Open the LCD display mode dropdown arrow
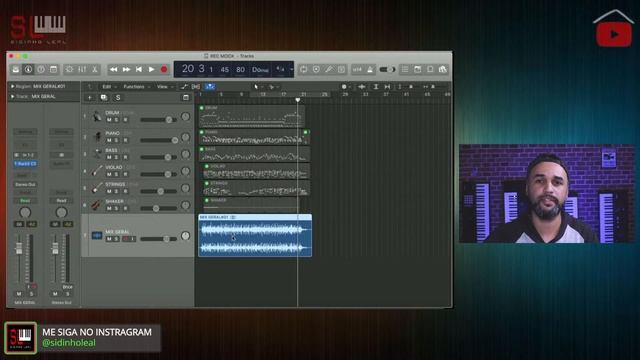This screenshot has width=640, height=360. pos(291,69)
